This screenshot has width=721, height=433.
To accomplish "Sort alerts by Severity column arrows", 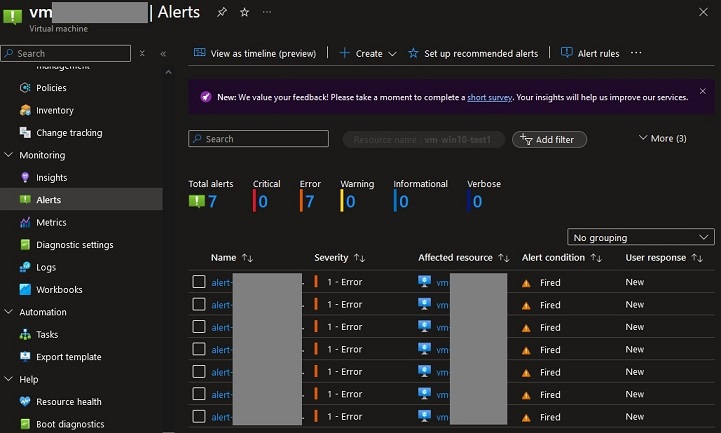I will pos(359,258).
